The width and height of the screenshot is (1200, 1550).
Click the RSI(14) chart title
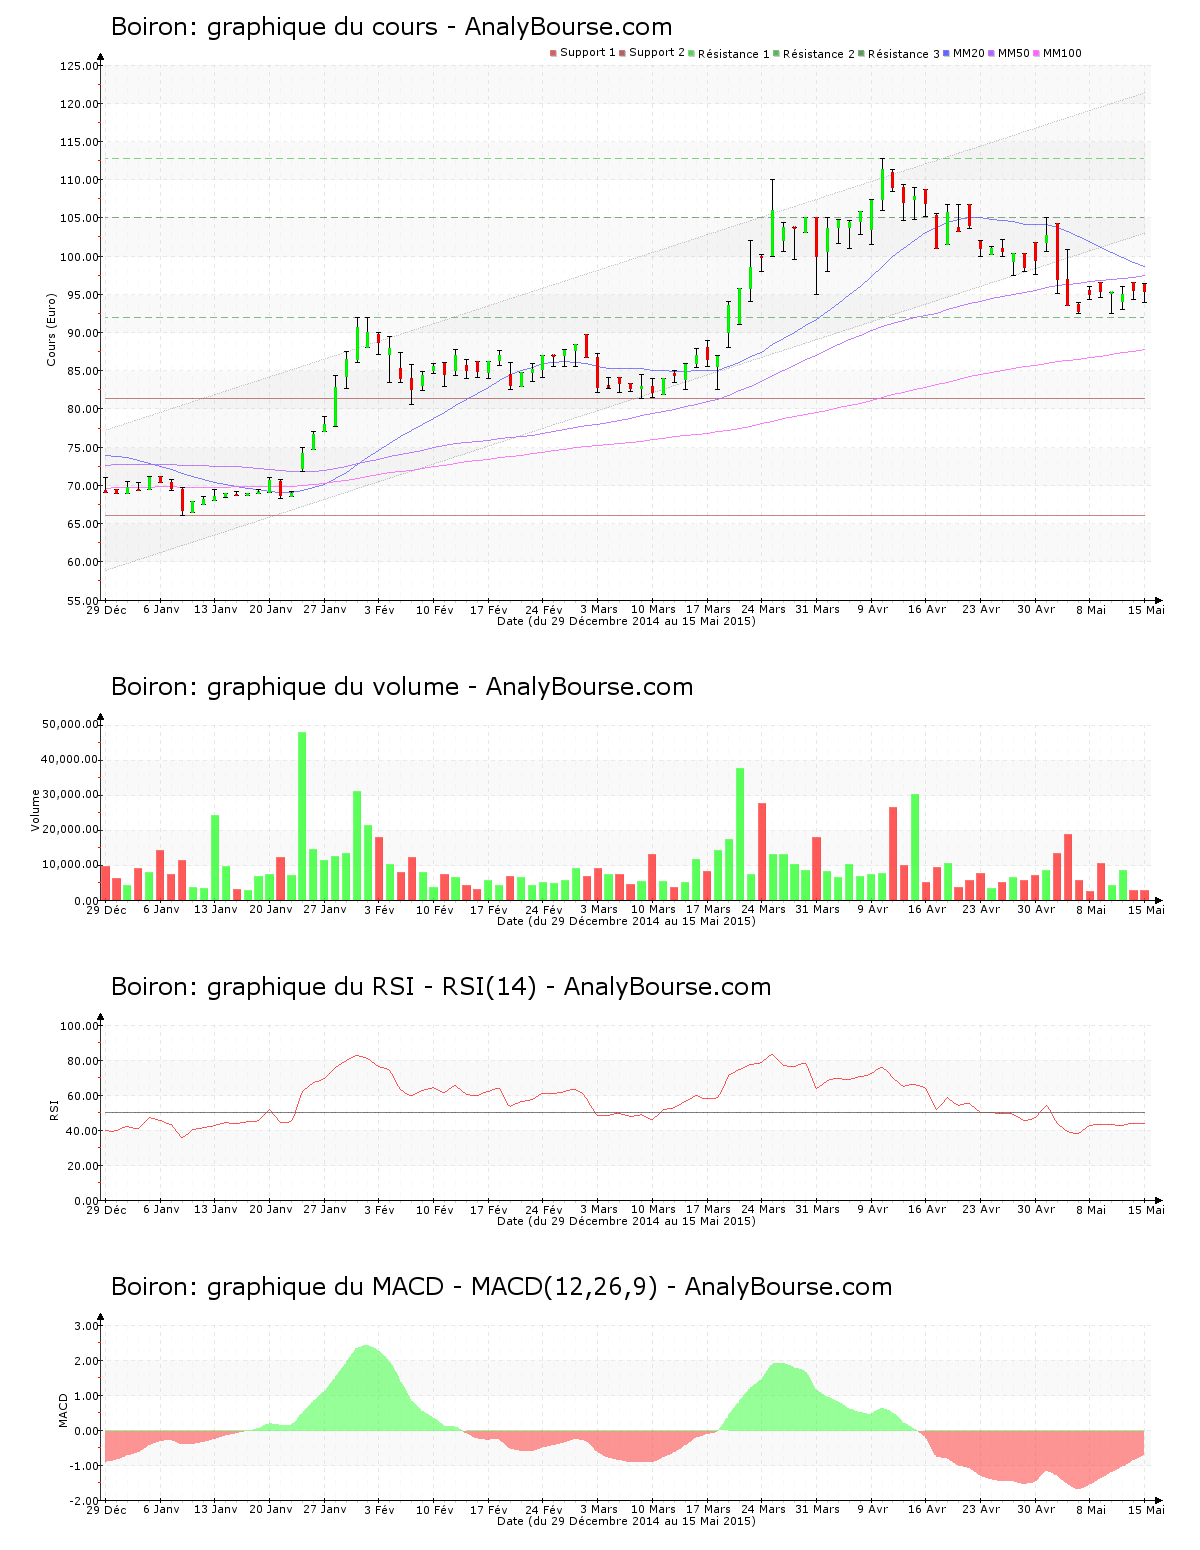(440, 987)
